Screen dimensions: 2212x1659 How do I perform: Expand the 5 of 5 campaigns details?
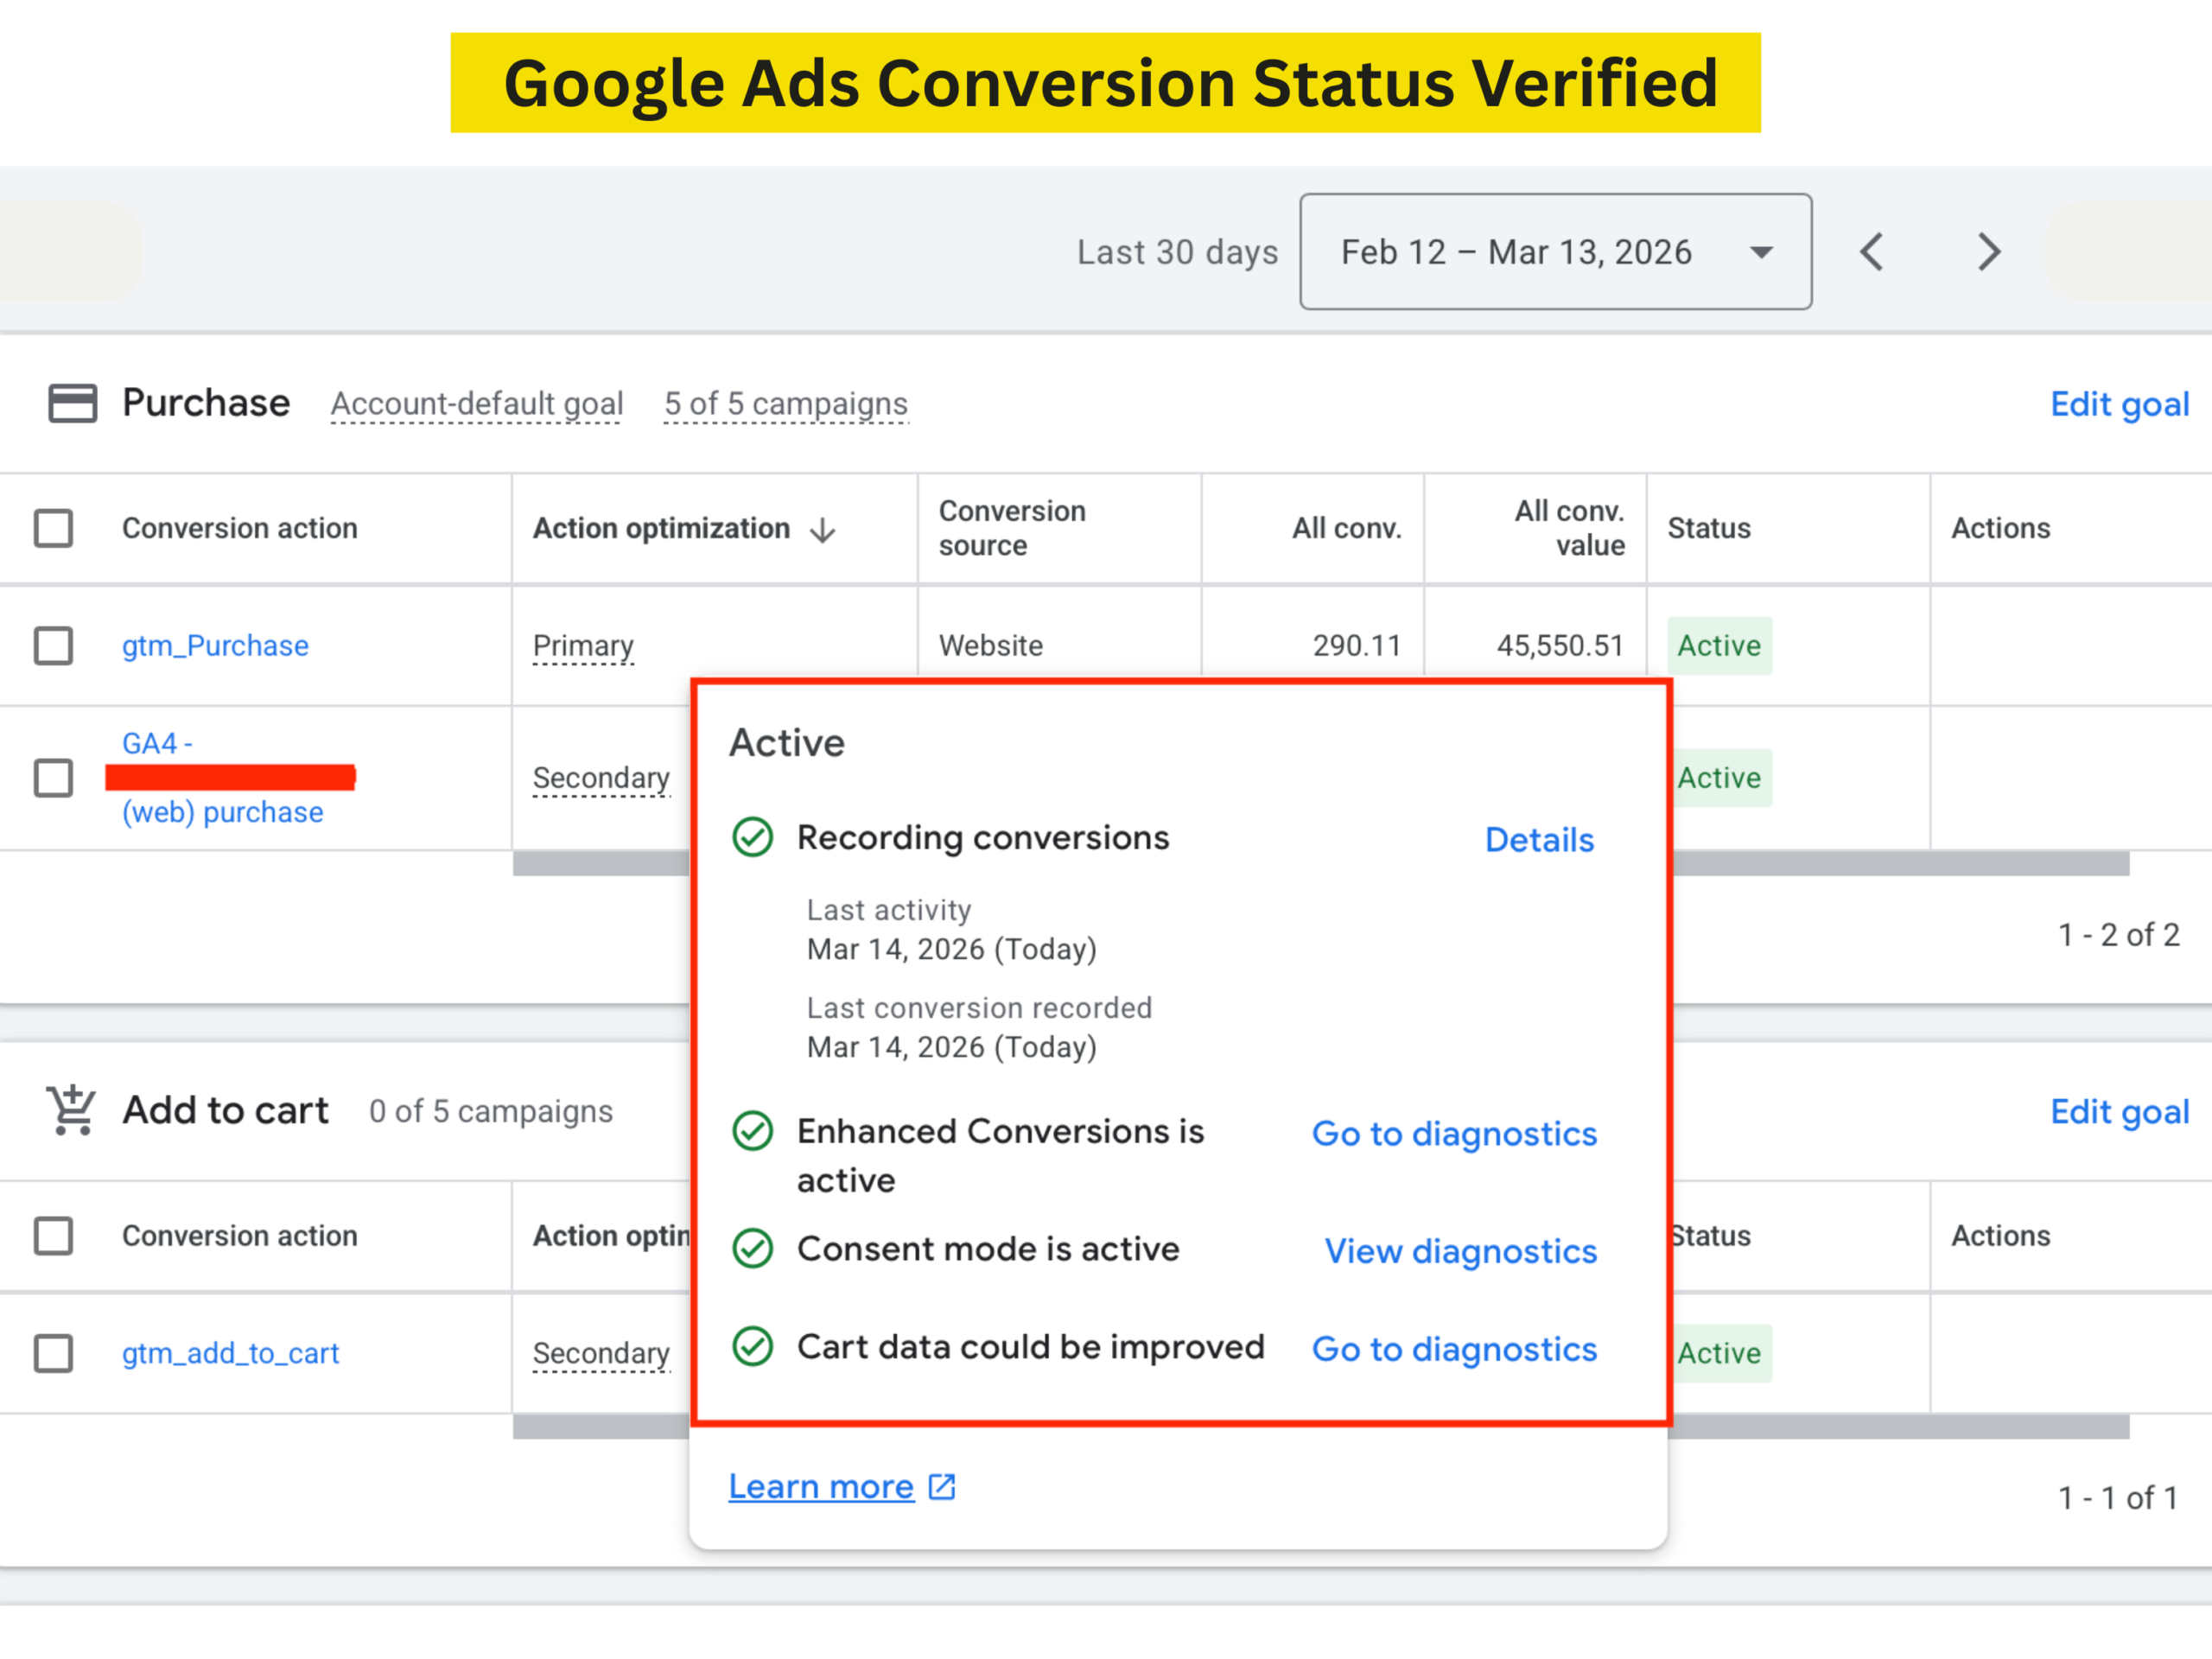click(785, 404)
